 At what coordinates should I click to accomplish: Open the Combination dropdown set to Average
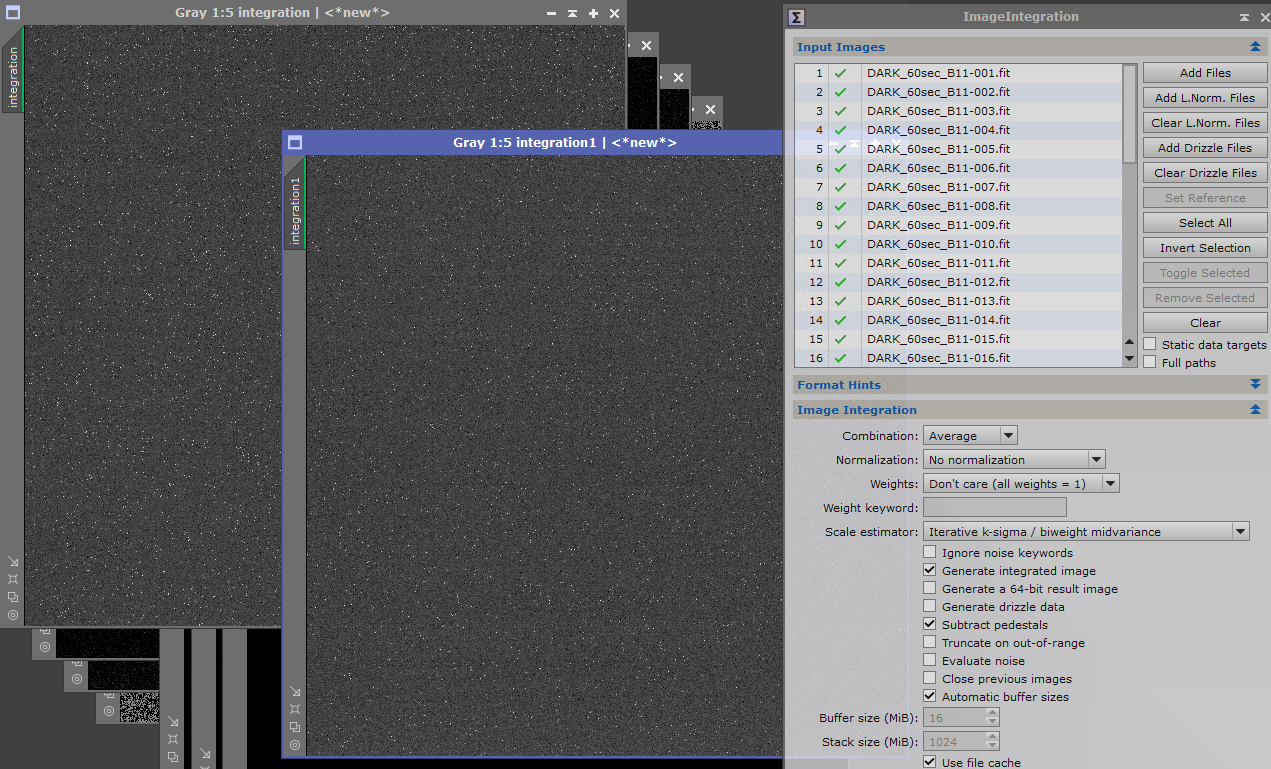[969, 436]
